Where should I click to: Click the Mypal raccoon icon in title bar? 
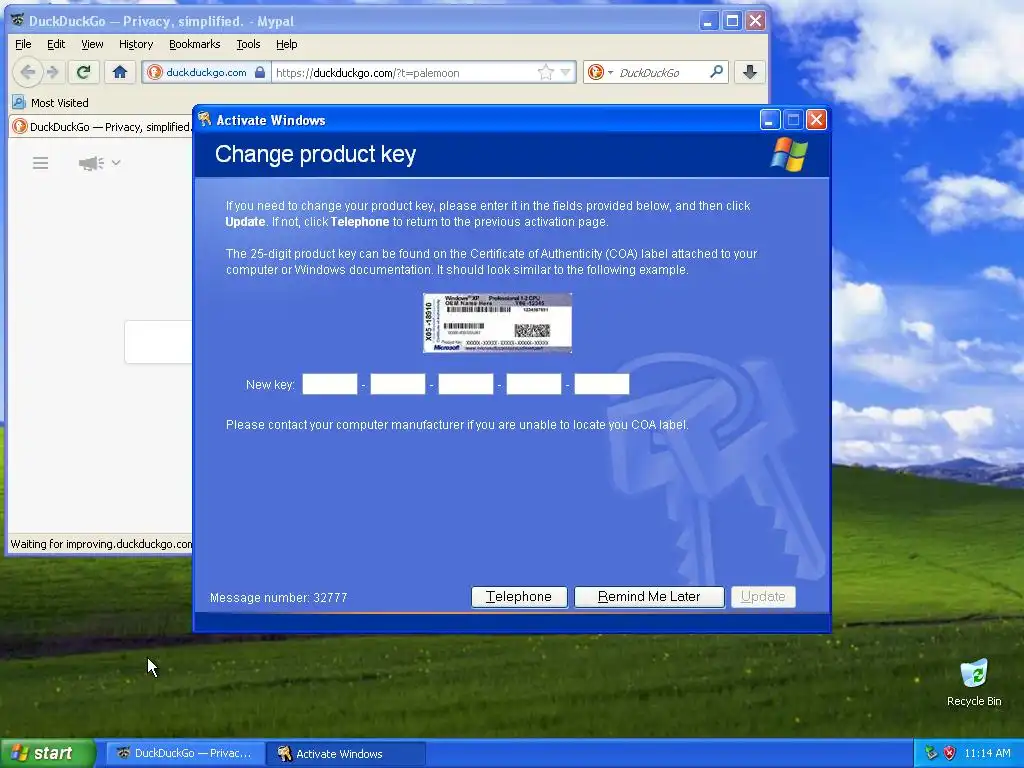[18, 20]
